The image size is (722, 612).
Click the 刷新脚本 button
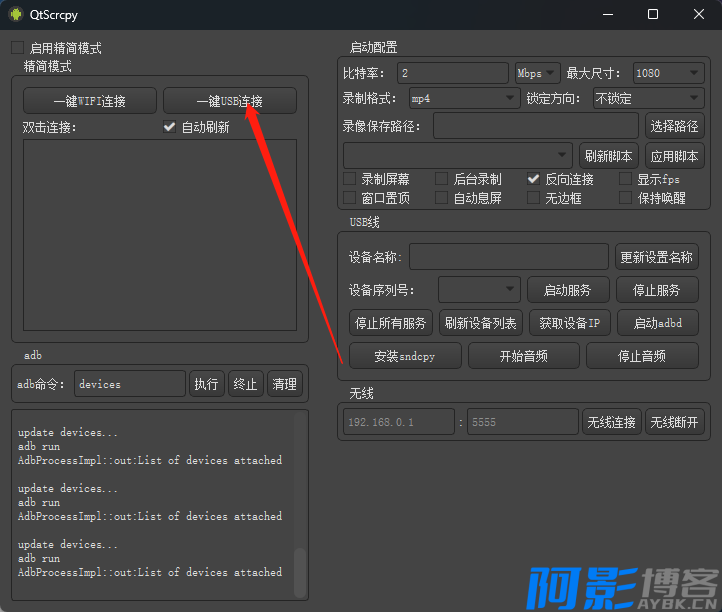[609, 156]
